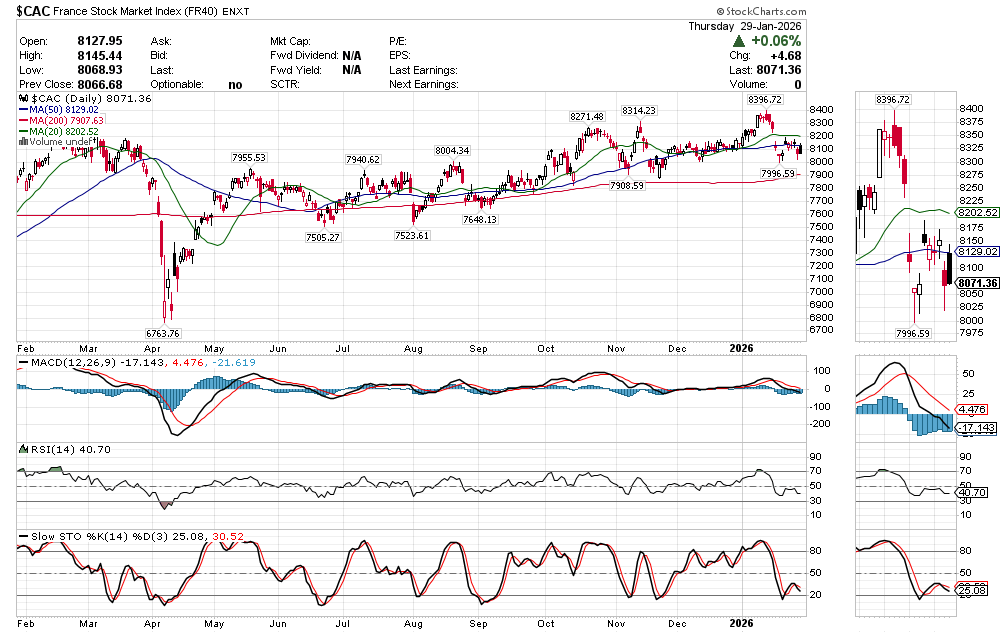Click the green up-triangle change indicator
Screen dimensions: 1000x633
[739, 41]
